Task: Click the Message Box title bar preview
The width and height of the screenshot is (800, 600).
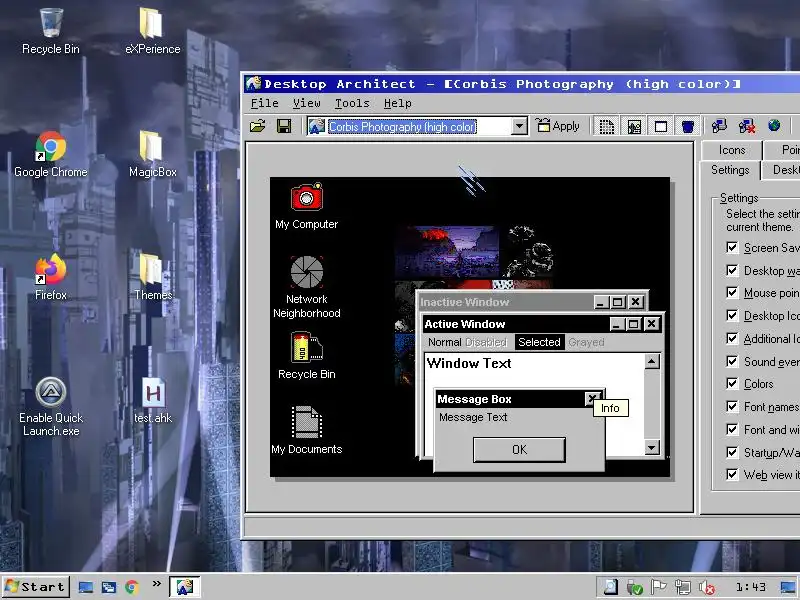Action: click(510, 399)
